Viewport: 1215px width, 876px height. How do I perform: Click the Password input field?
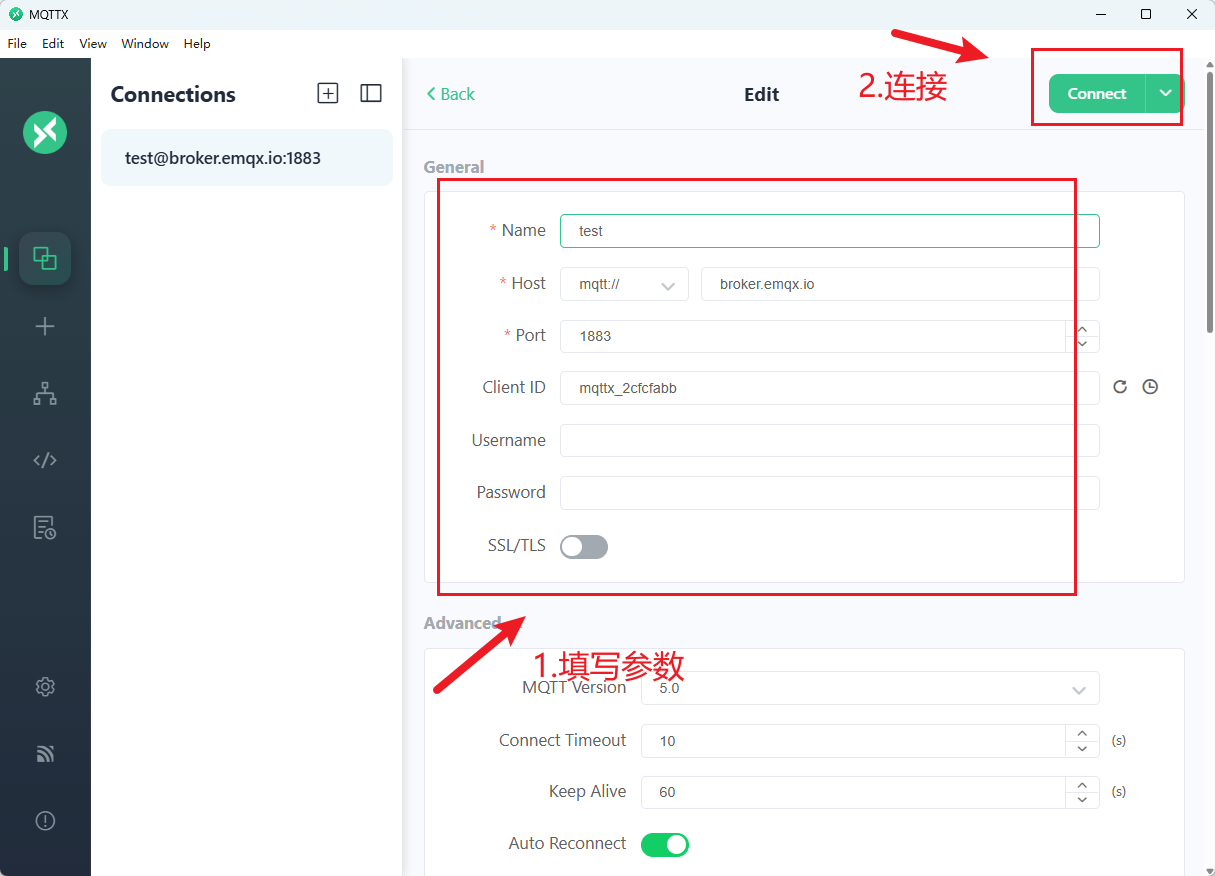click(x=830, y=493)
